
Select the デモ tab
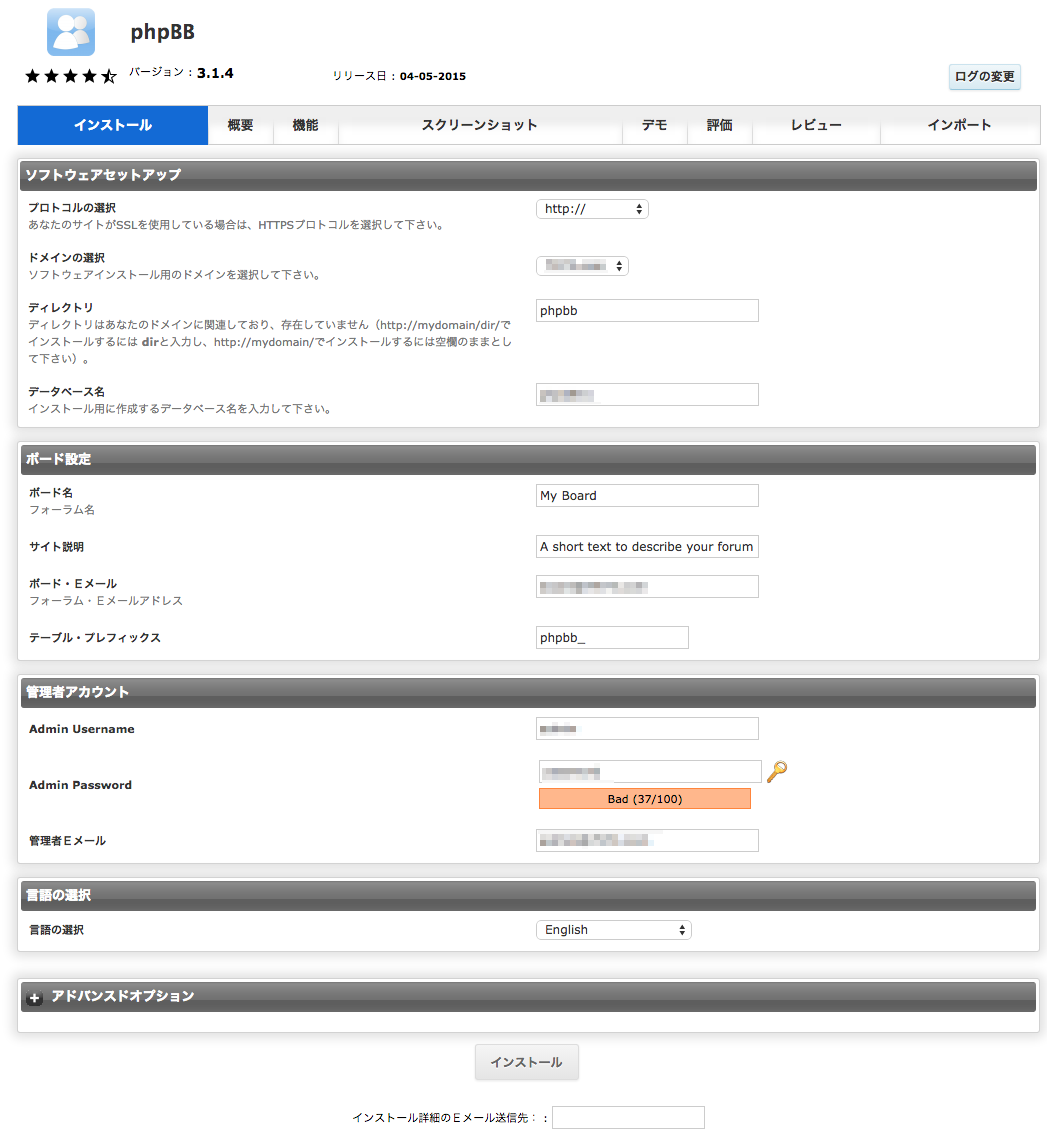(x=655, y=126)
